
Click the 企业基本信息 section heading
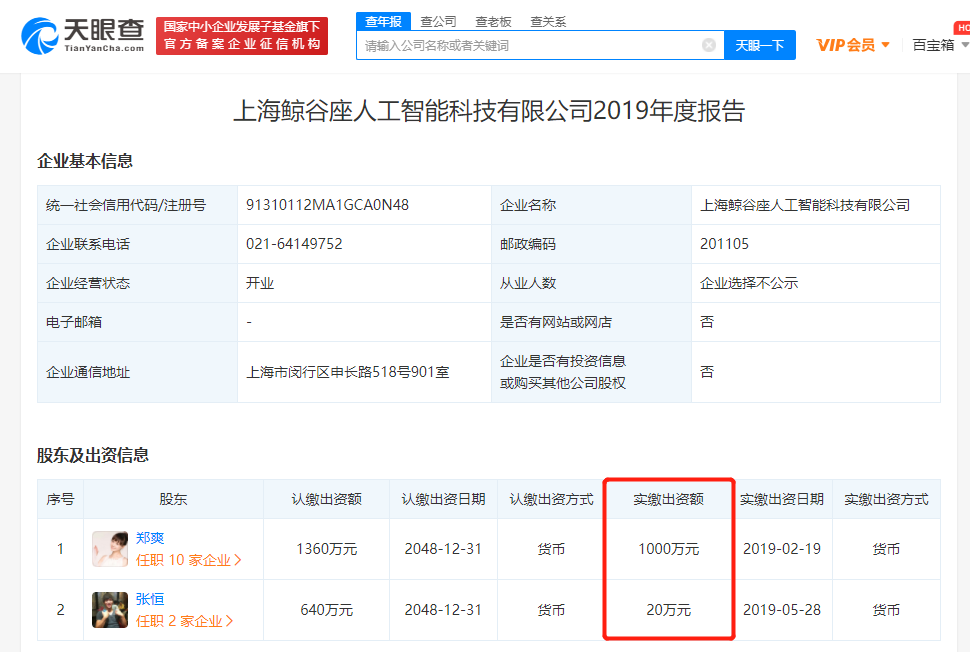tap(85, 161)
